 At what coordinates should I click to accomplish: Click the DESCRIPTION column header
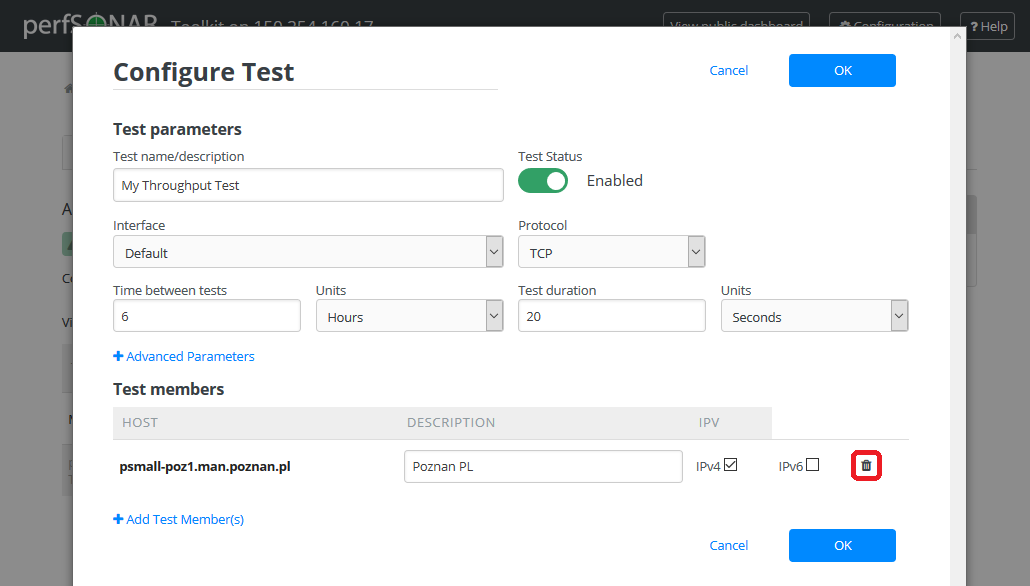pos(451,422)
